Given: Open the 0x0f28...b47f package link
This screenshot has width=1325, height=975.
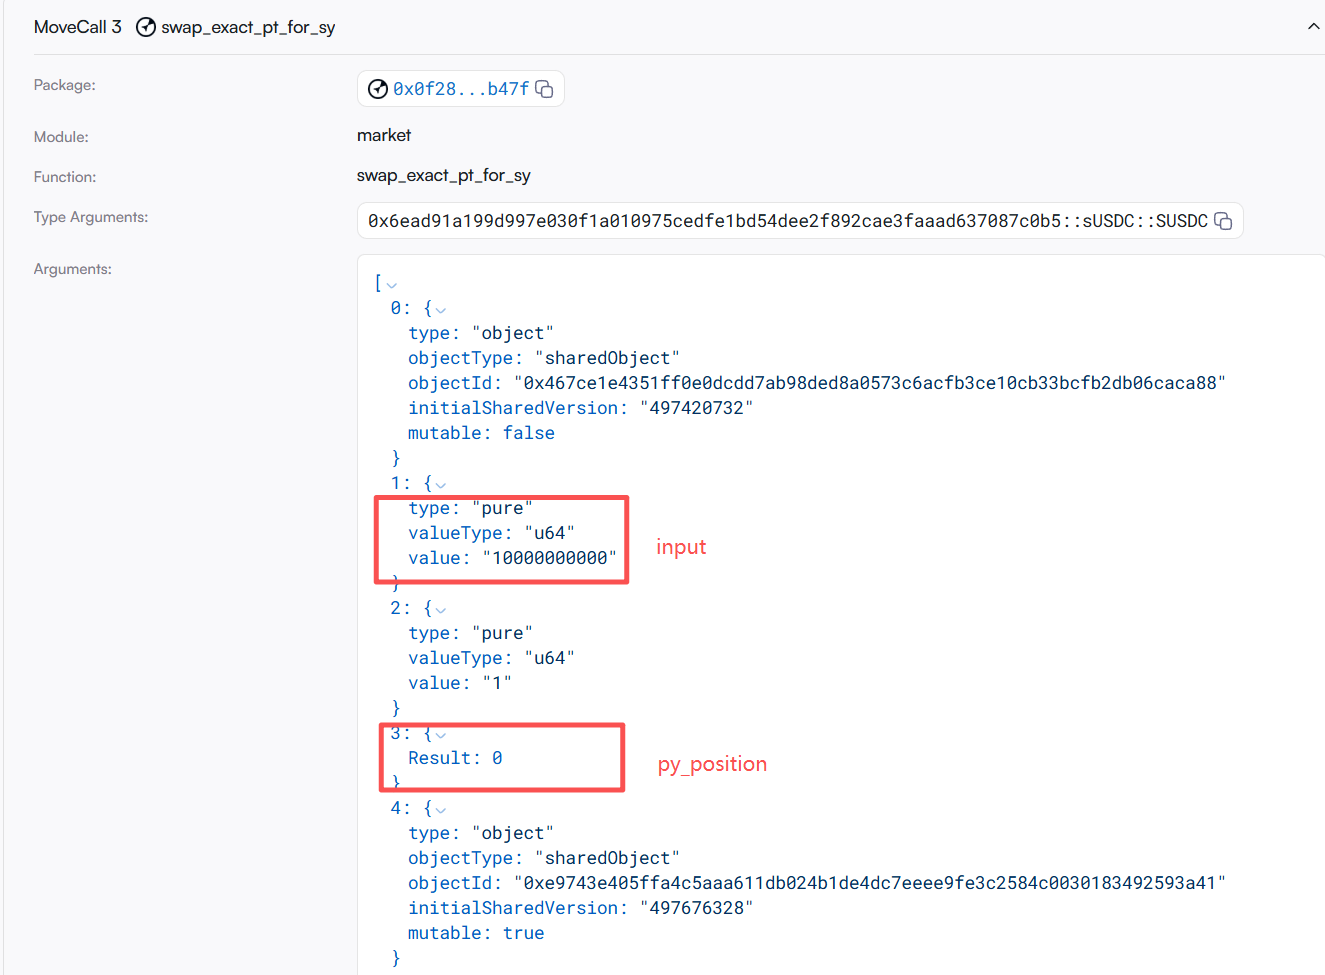Looking at the screenshot, I should click(x=461, y=89).
